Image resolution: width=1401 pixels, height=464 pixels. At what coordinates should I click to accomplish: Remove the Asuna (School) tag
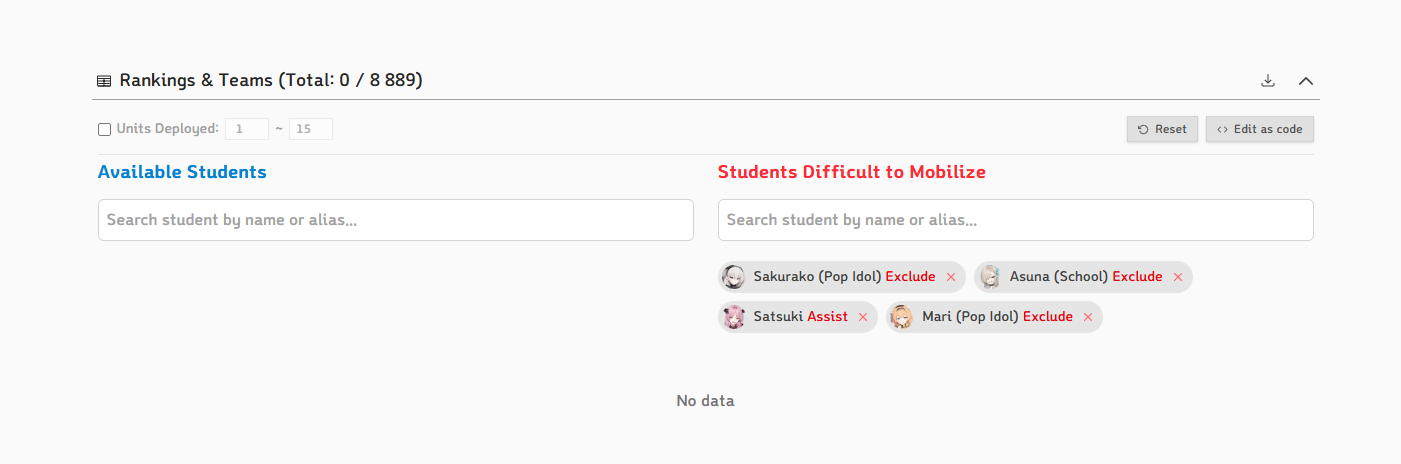[x=1178, y=277]
